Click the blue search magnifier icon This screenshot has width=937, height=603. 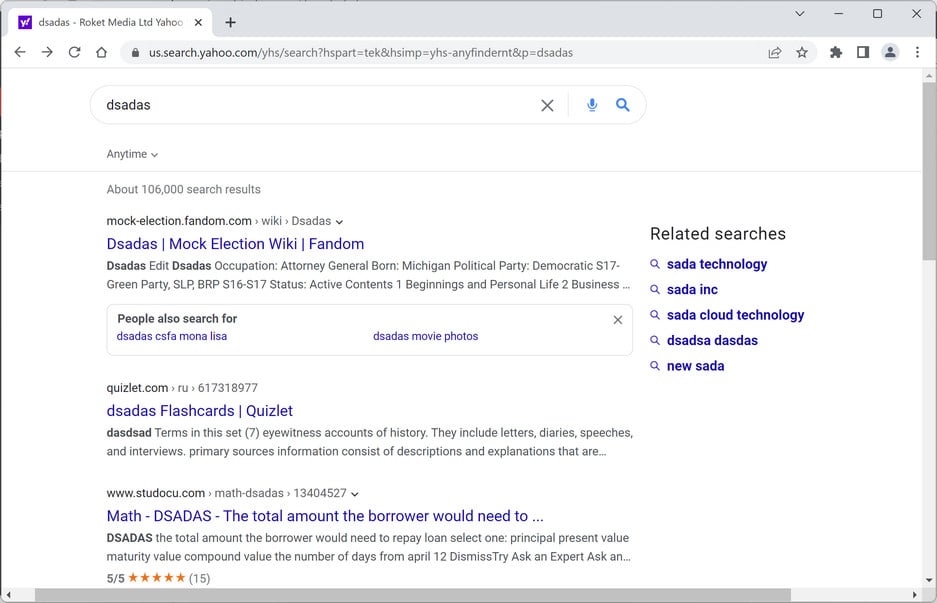click(623, 105)
